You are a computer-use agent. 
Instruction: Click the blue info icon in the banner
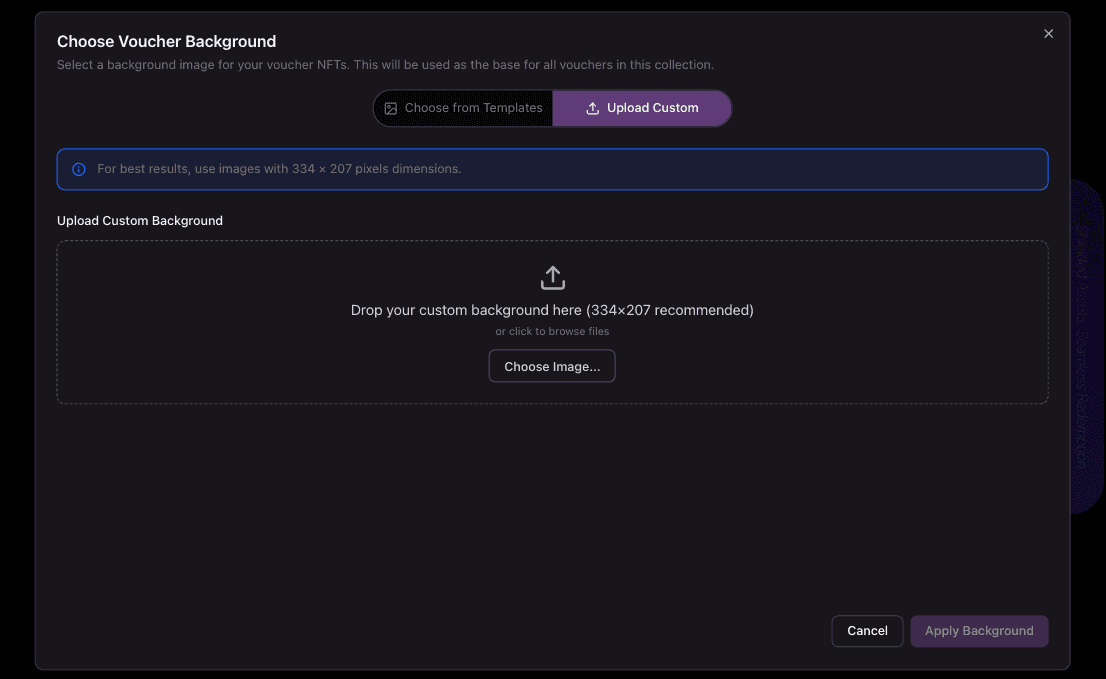tap(79, 169)
